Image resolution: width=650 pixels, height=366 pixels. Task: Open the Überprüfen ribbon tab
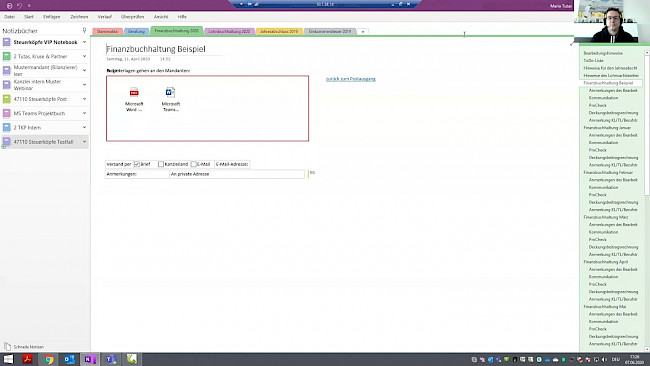coord(133,17)
